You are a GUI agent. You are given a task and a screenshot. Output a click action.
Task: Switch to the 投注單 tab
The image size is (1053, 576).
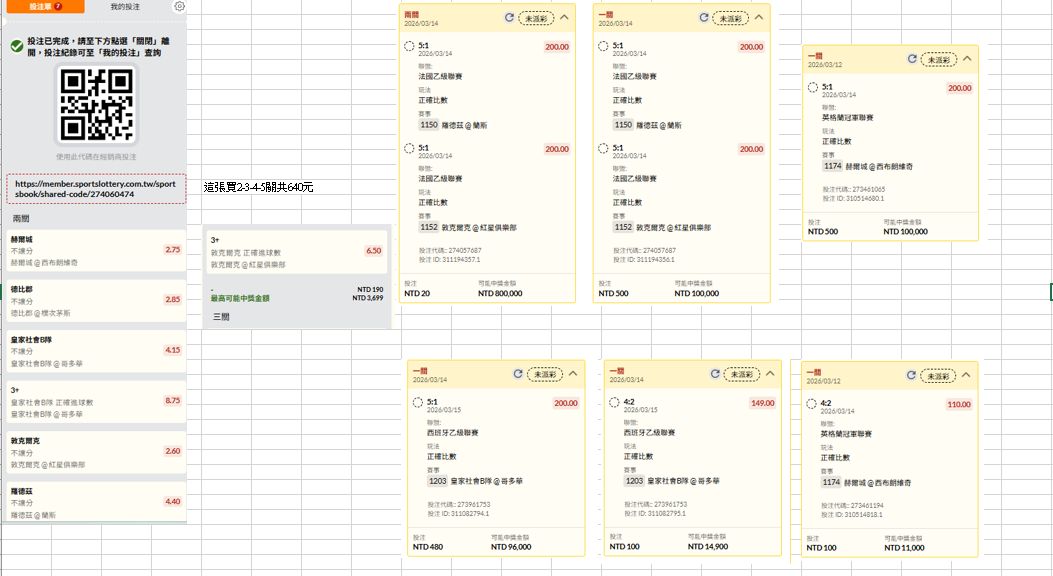coord(46,6)
